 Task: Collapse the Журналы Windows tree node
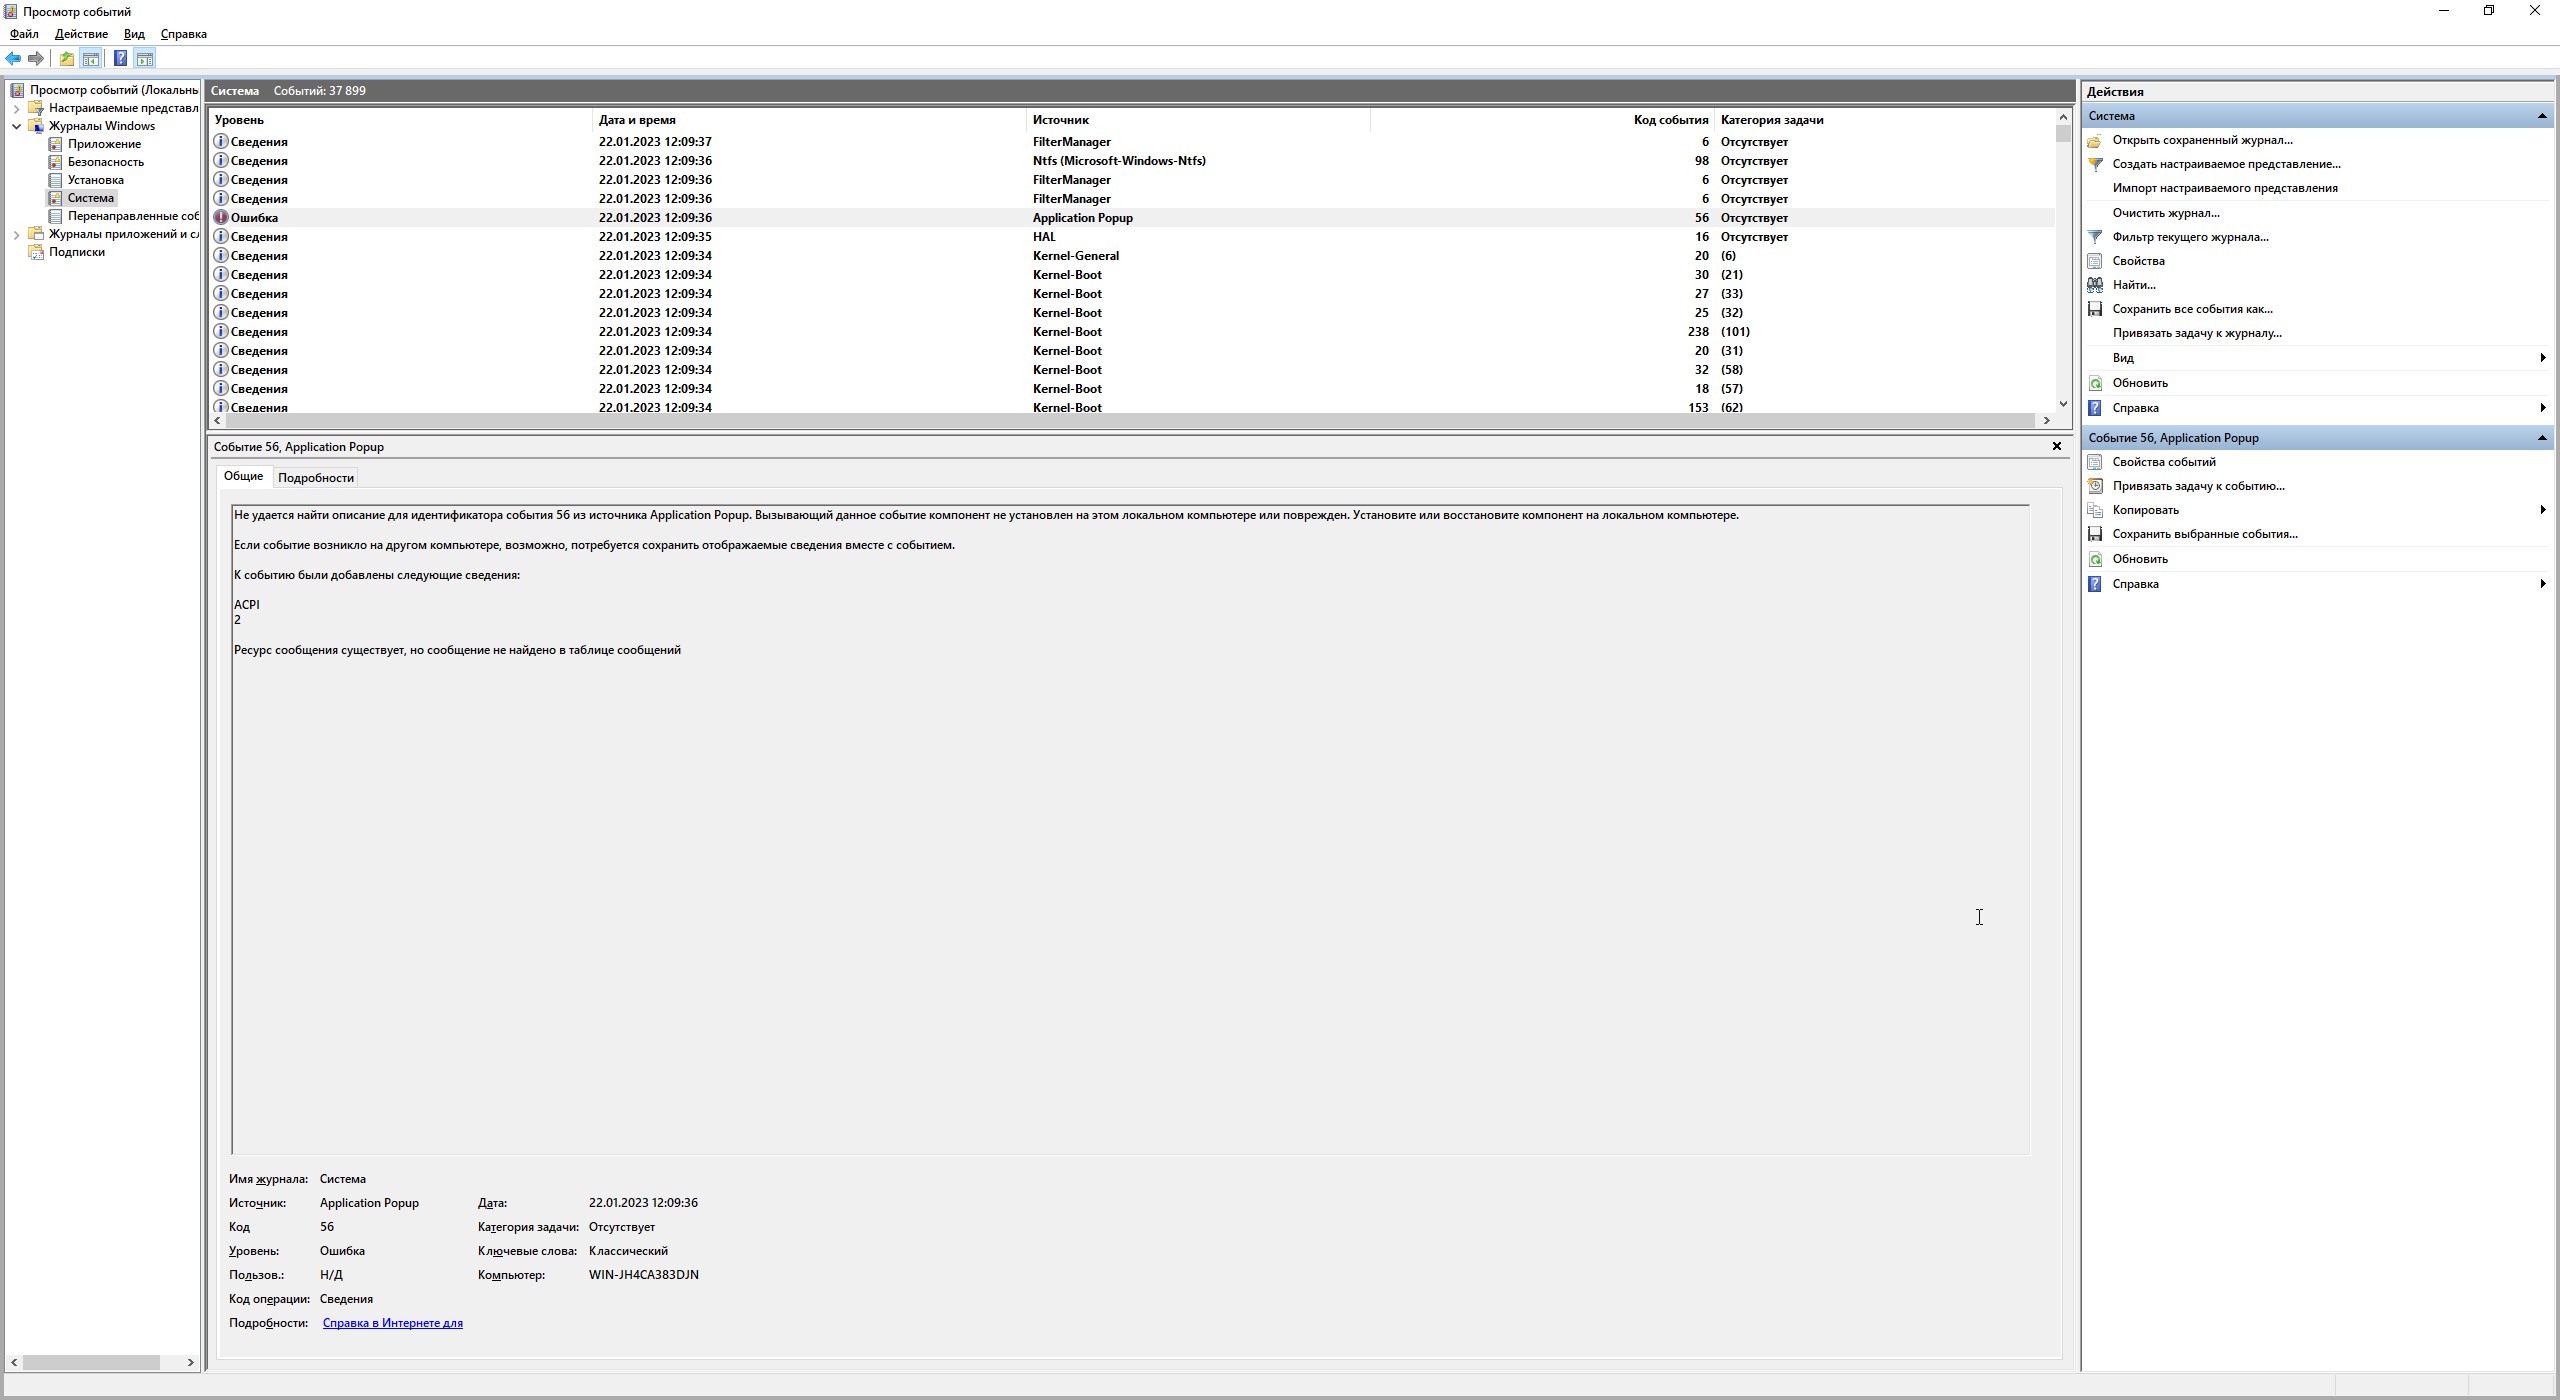tap(16, 126)
